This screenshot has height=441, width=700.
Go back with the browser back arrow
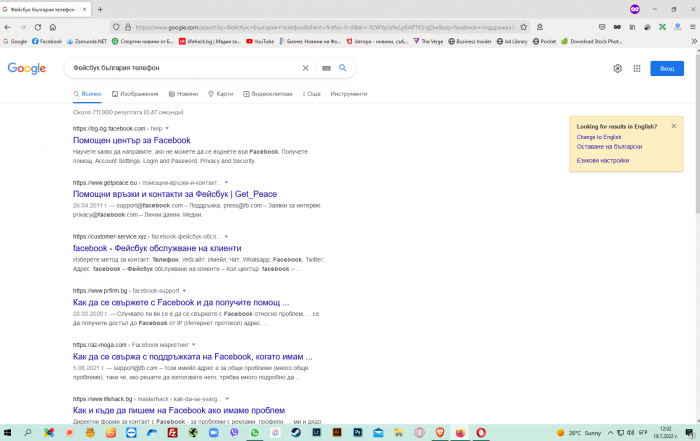(8, 27)
